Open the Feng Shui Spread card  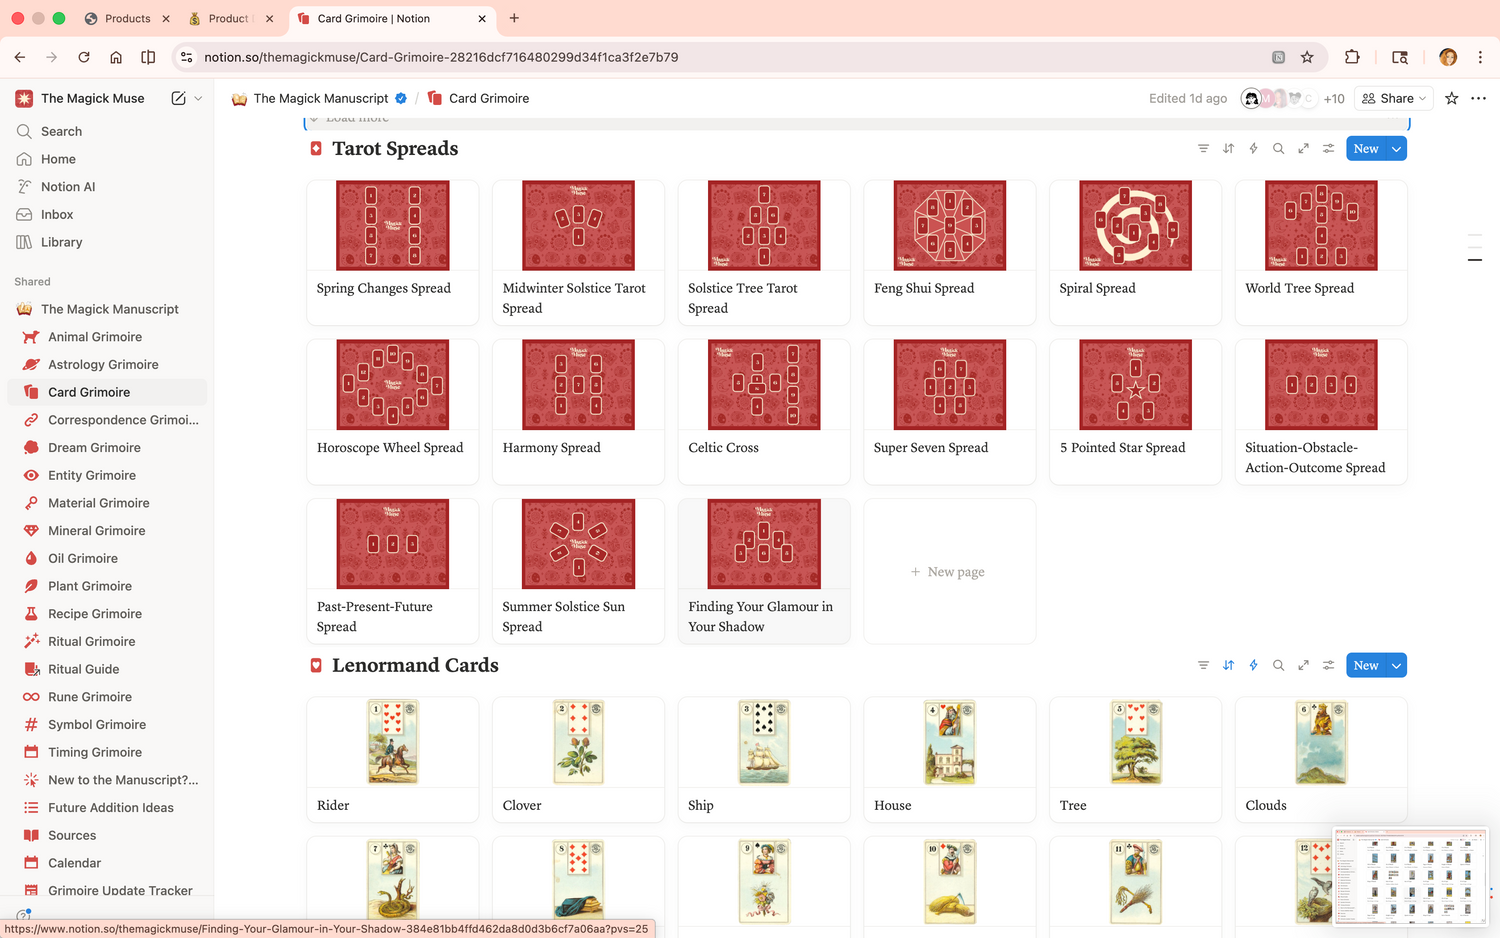pos(949,252)
